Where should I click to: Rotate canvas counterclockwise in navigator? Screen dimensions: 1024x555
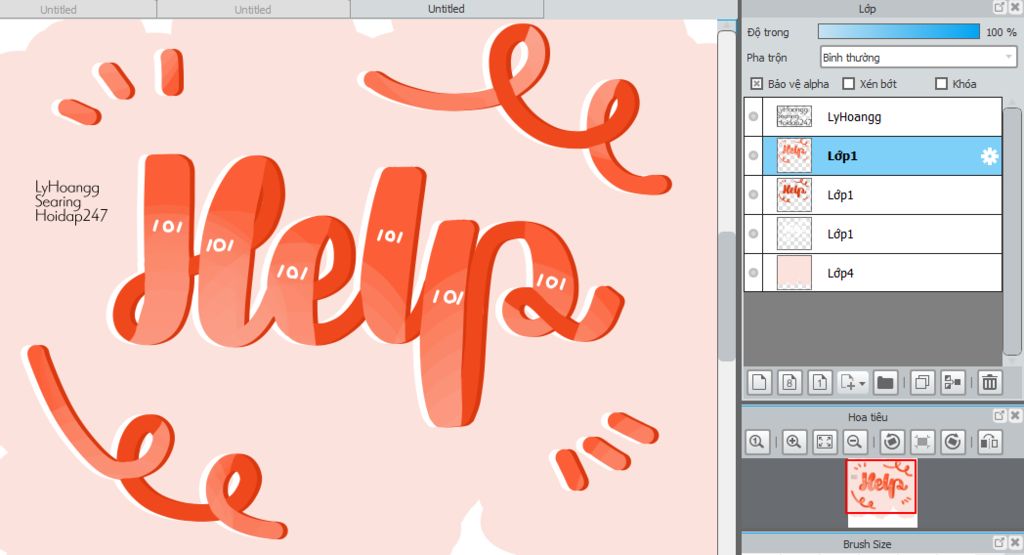coord(891,442)
